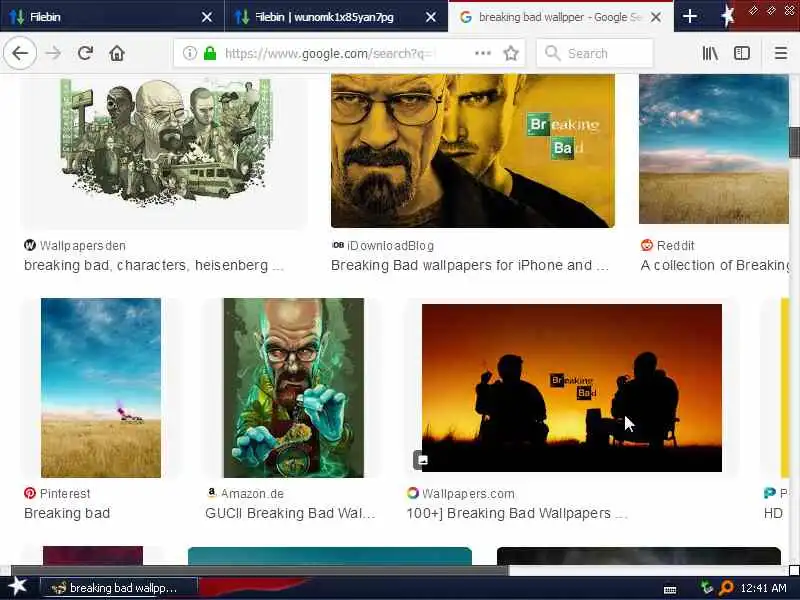This screenshot has width=800, height=600.
Task: Reload the current page
Action: click(x=85, y=53)
